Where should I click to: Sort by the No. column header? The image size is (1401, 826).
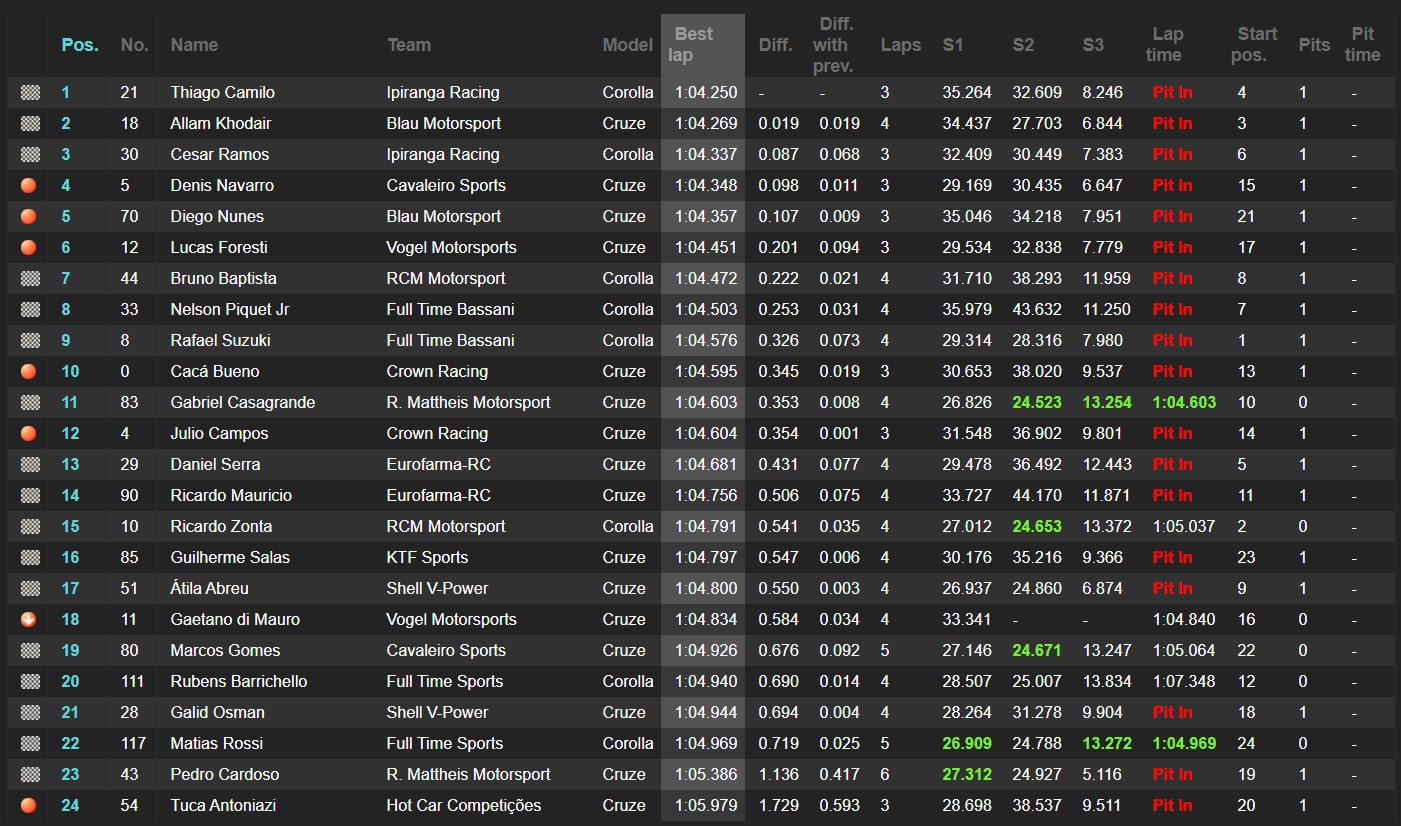pos(134,45)
